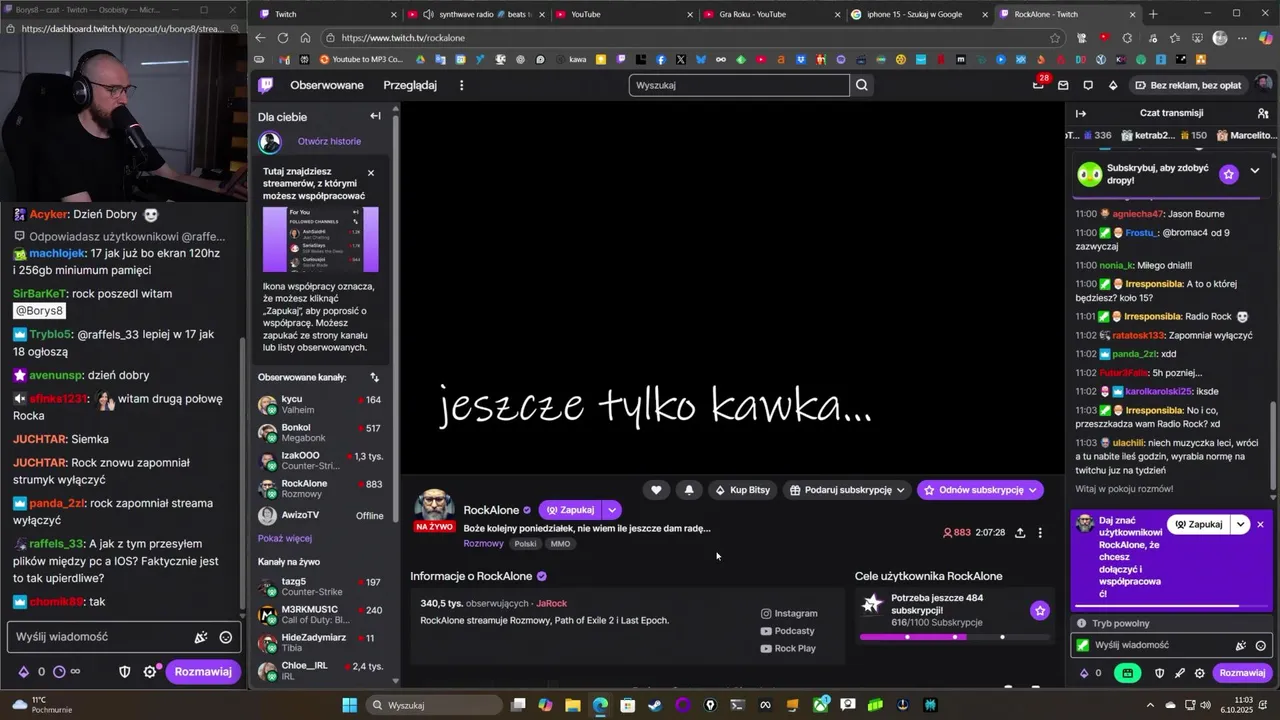Toggle the bell notifications for RockAlone

click(x=689, y=490)
